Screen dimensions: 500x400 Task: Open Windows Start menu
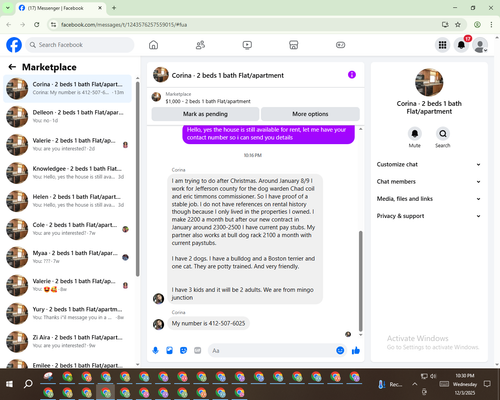pyautogui.click(x=9, y=384)
